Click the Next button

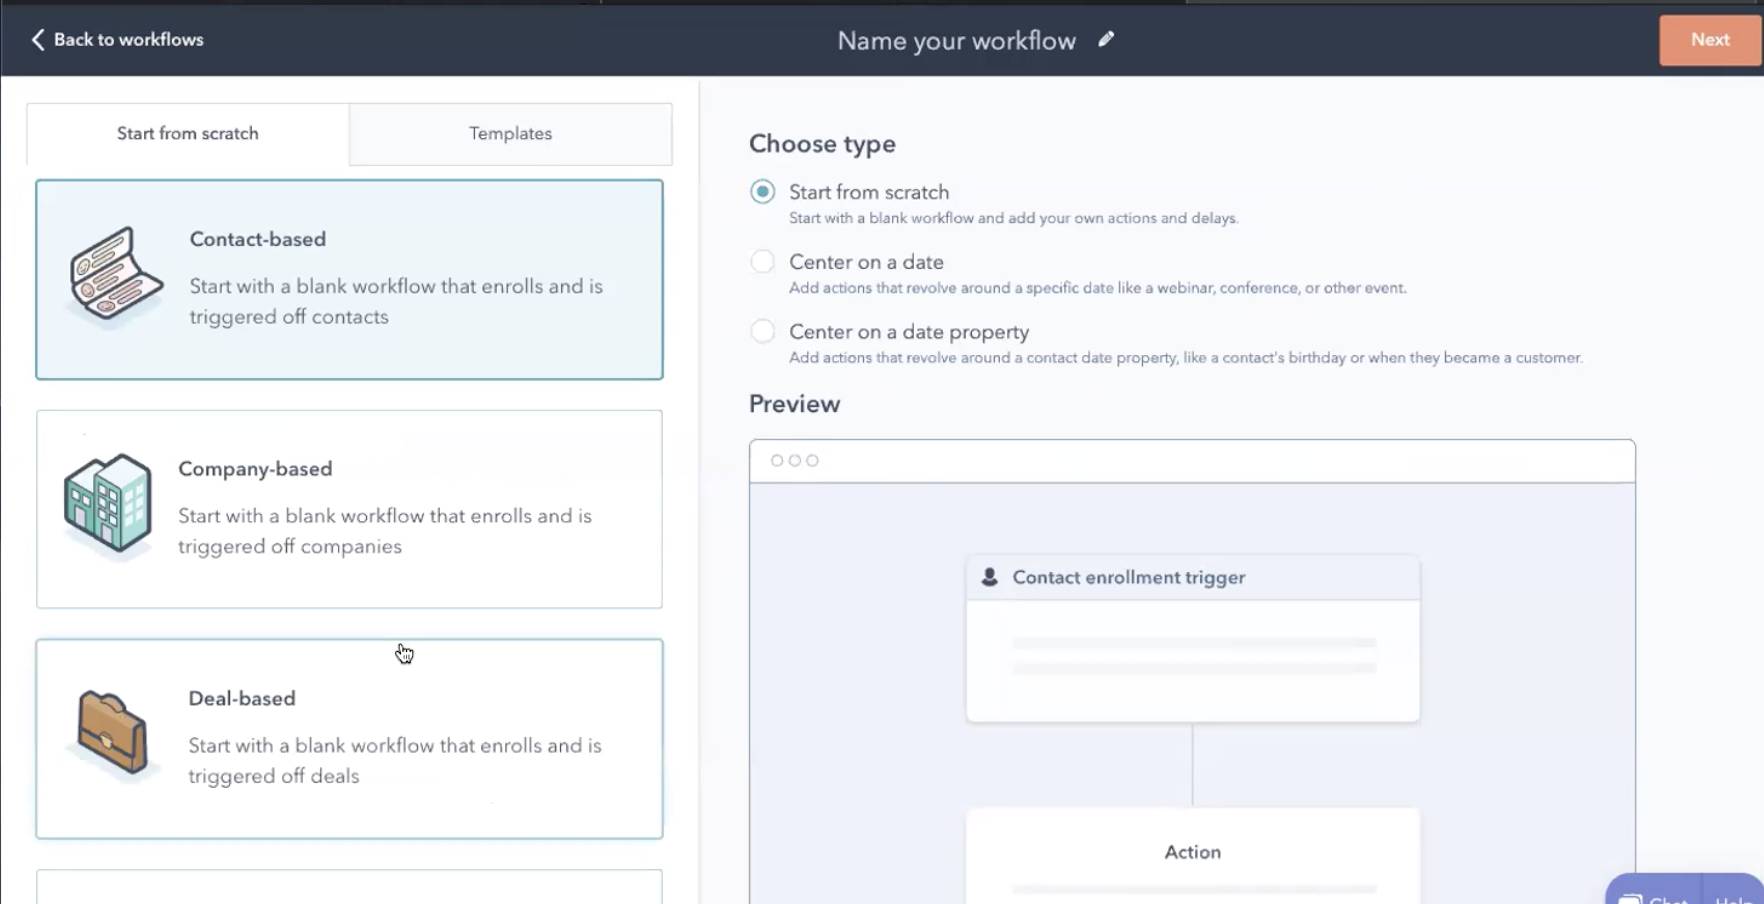[x=1710, y=40]
